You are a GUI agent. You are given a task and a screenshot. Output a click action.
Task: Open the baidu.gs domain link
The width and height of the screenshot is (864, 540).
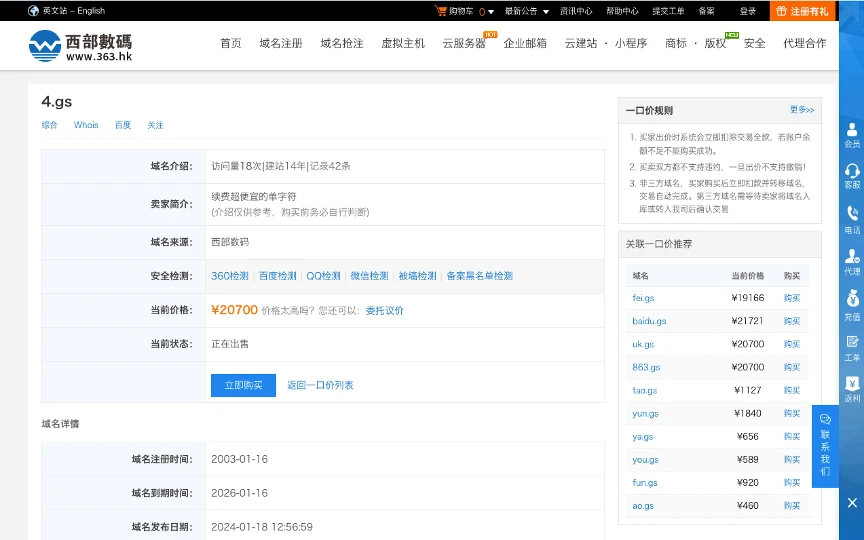point(649,321)
